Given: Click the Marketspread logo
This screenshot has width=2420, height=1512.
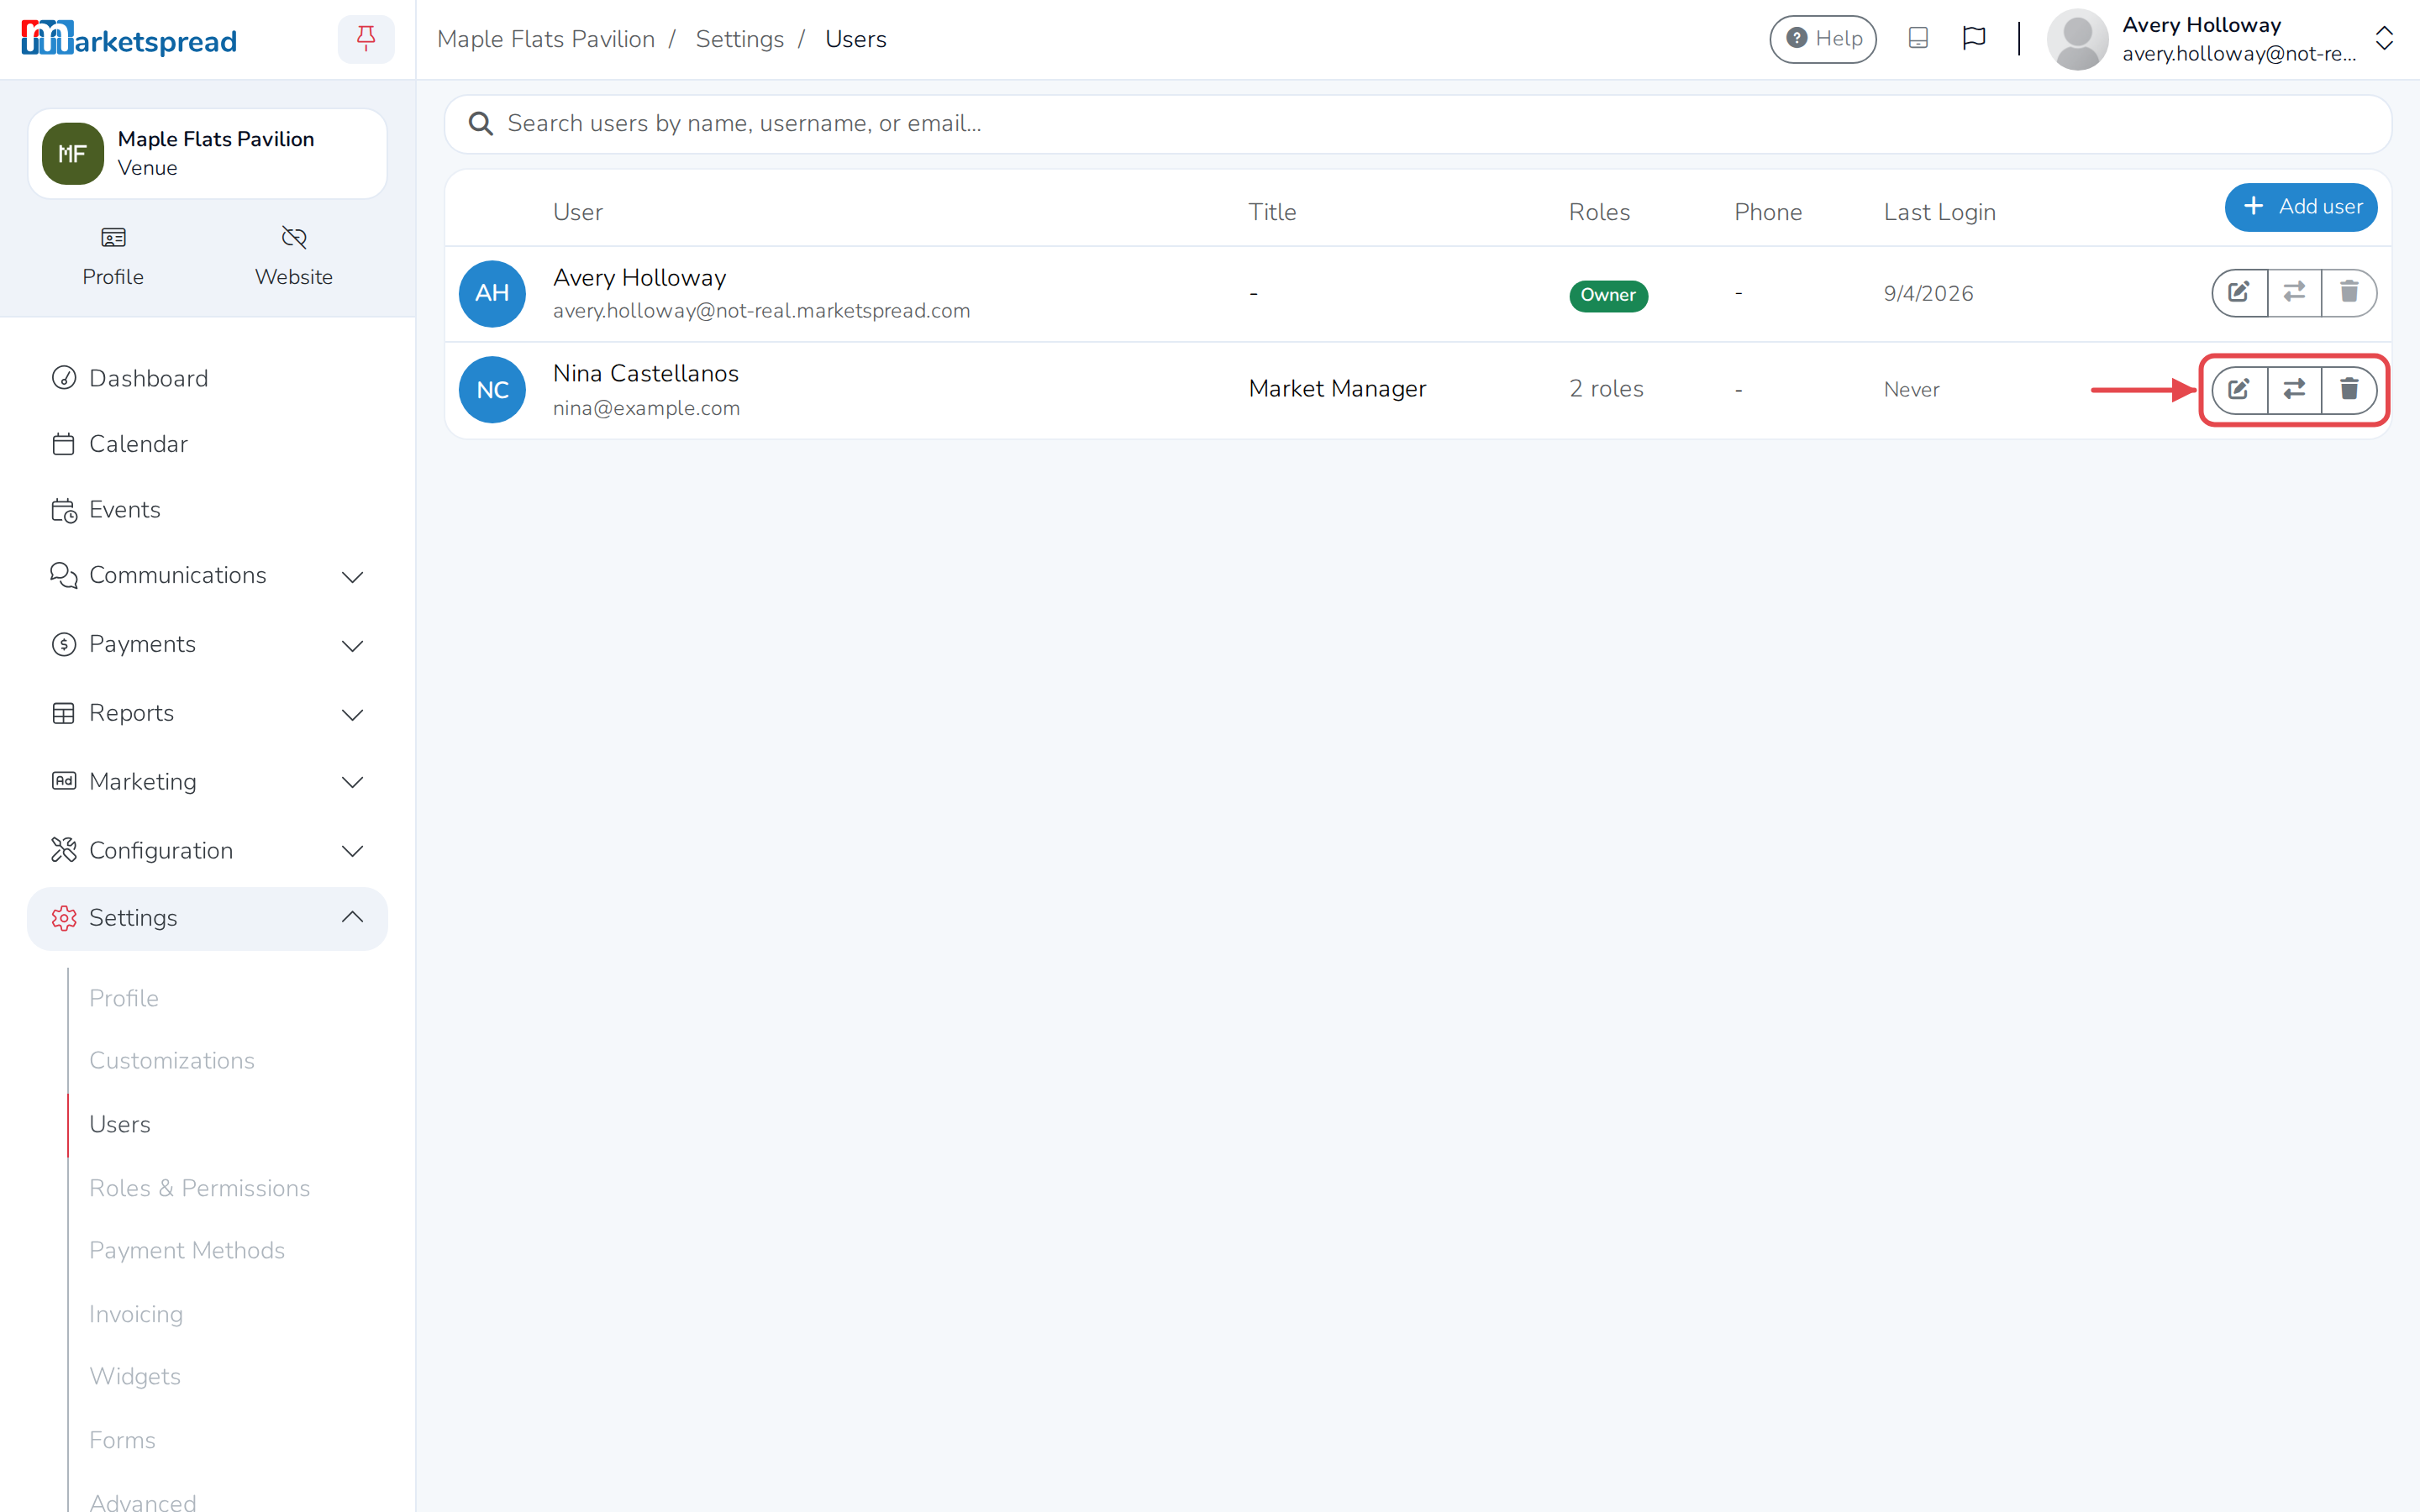Looking at the screenshot, I should [x=129, y=39].
